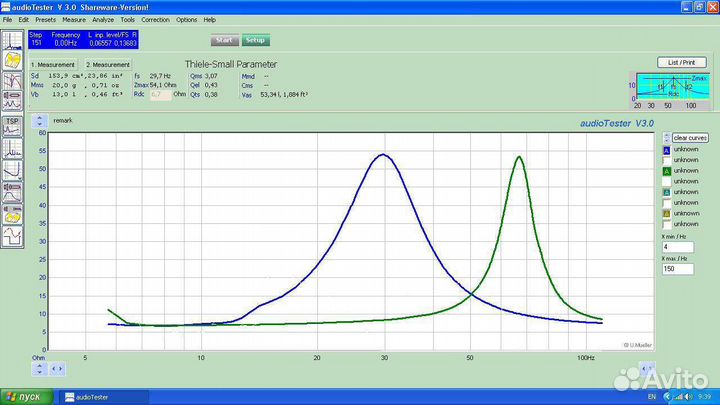Click the X max / Hz input field

tap(678, 269)
